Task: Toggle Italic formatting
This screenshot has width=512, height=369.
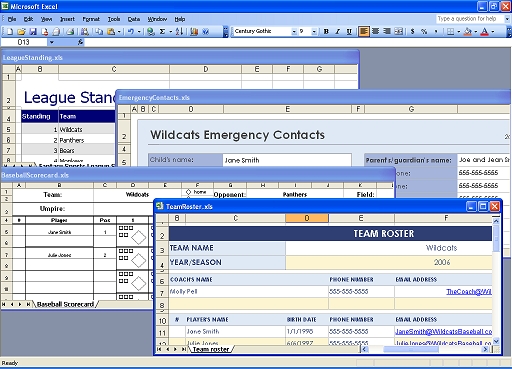Action: pyautogui.click(x=338, y=31)
